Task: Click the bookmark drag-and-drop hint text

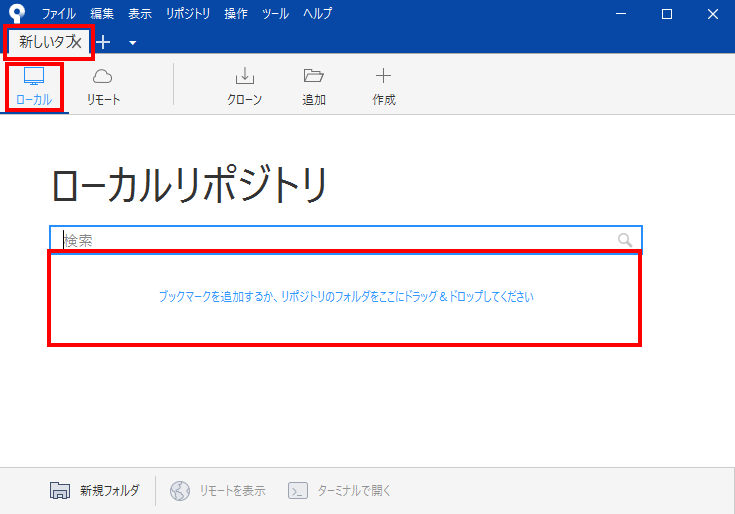Action: pos(346,297)
